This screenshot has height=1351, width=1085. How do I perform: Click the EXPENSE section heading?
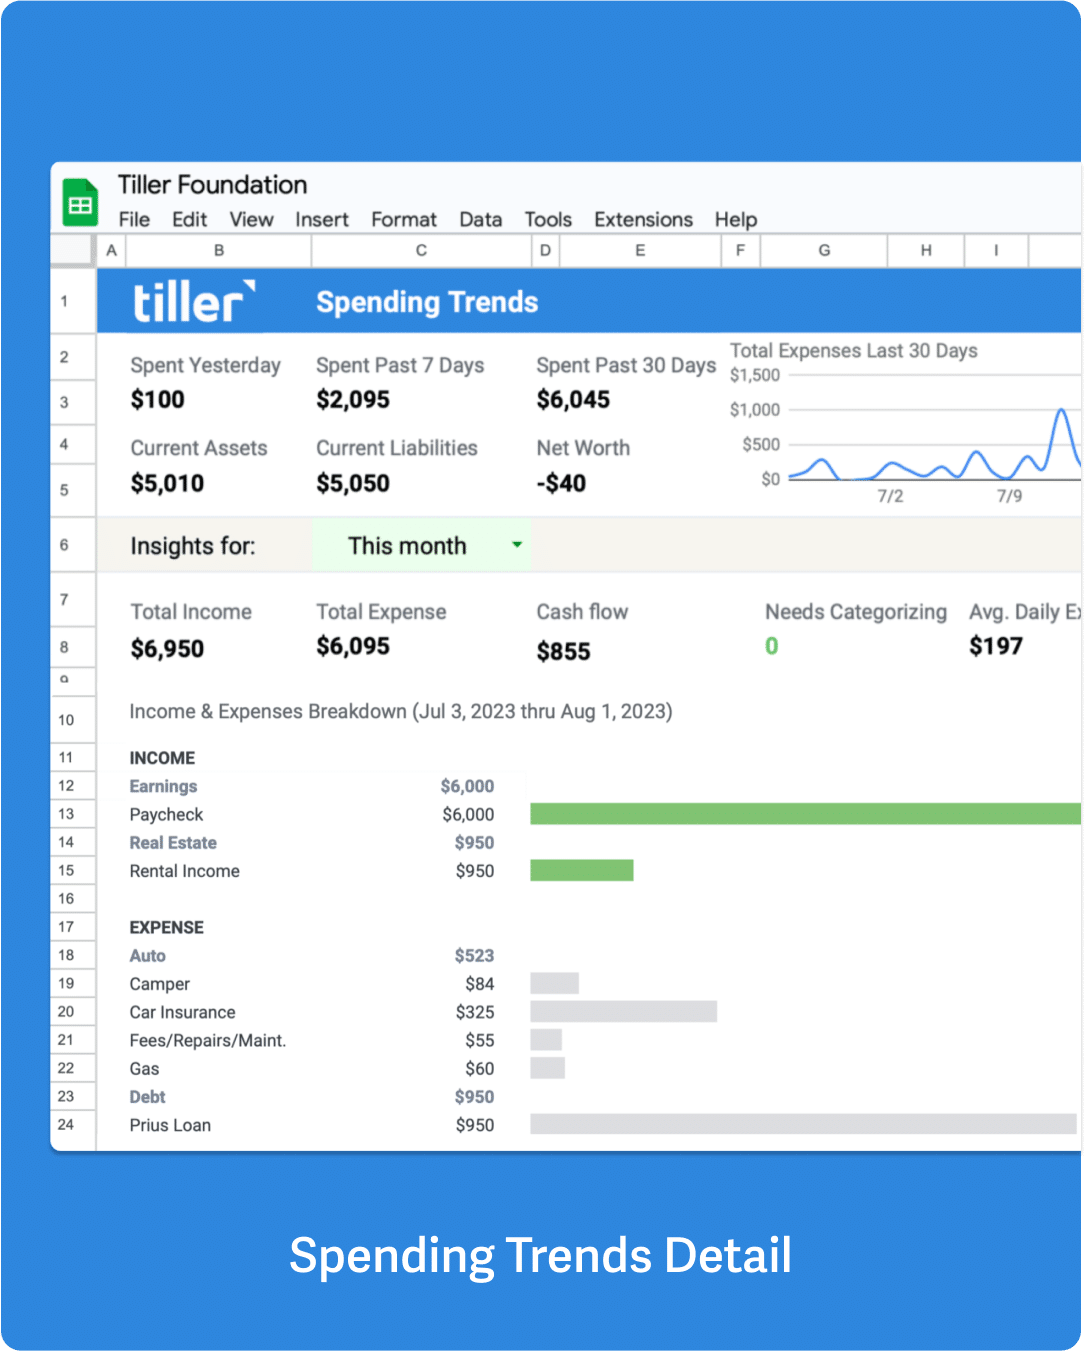click(166, 928)
